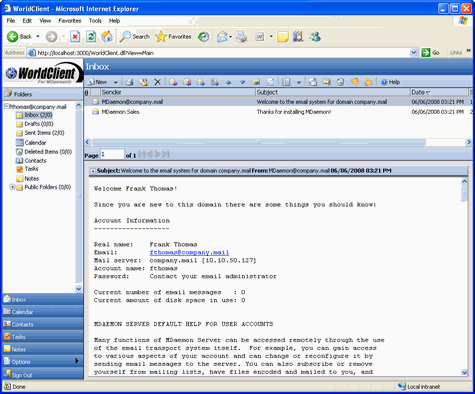Open the Edit menu
The image size is (475, 394).
pyautogui.click(x=27, y=21)
